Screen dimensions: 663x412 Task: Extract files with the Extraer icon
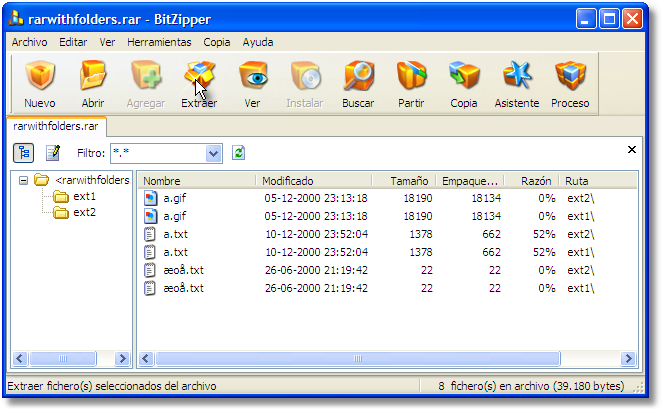tap(199, 76)
